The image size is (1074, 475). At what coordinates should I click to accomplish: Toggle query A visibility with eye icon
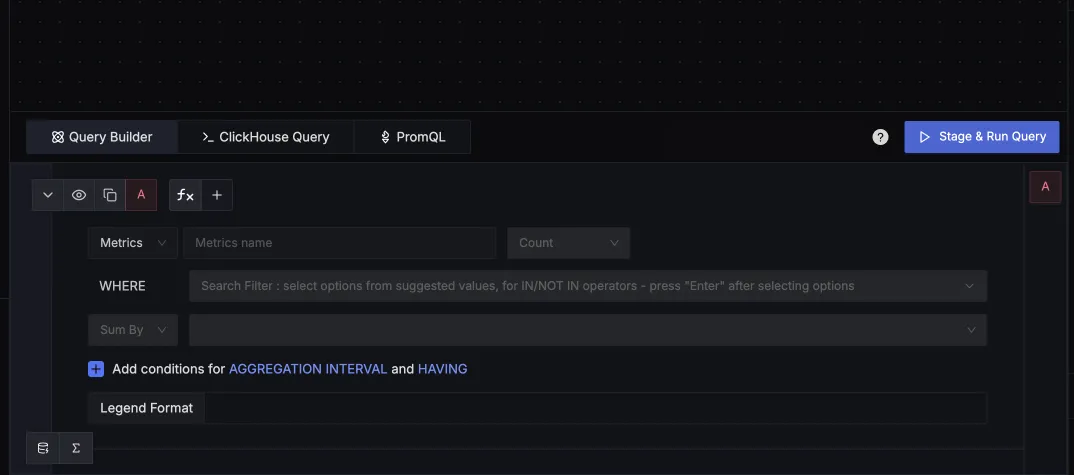pyautogui.click(x=79, y=195)
